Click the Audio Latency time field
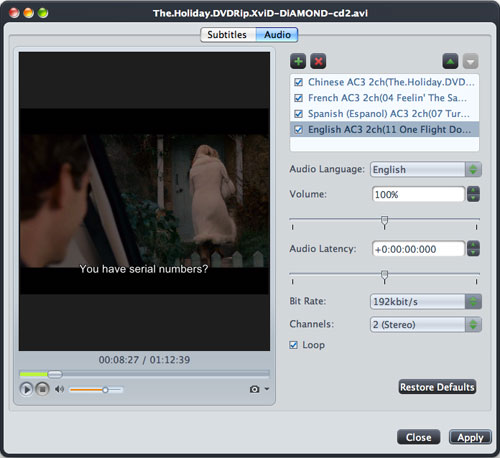This screenshot has width=500, height=458. (418, 249)
